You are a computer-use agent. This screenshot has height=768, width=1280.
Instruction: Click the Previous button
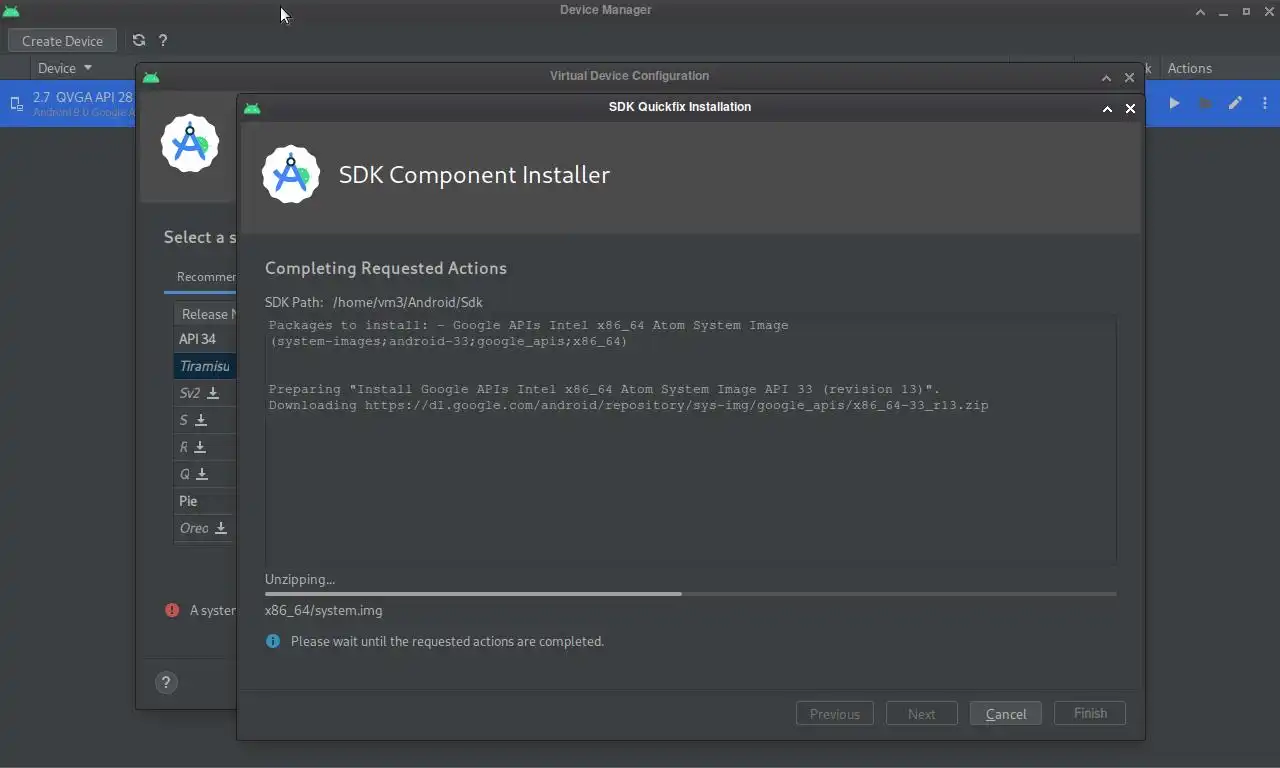pos(834,714)
